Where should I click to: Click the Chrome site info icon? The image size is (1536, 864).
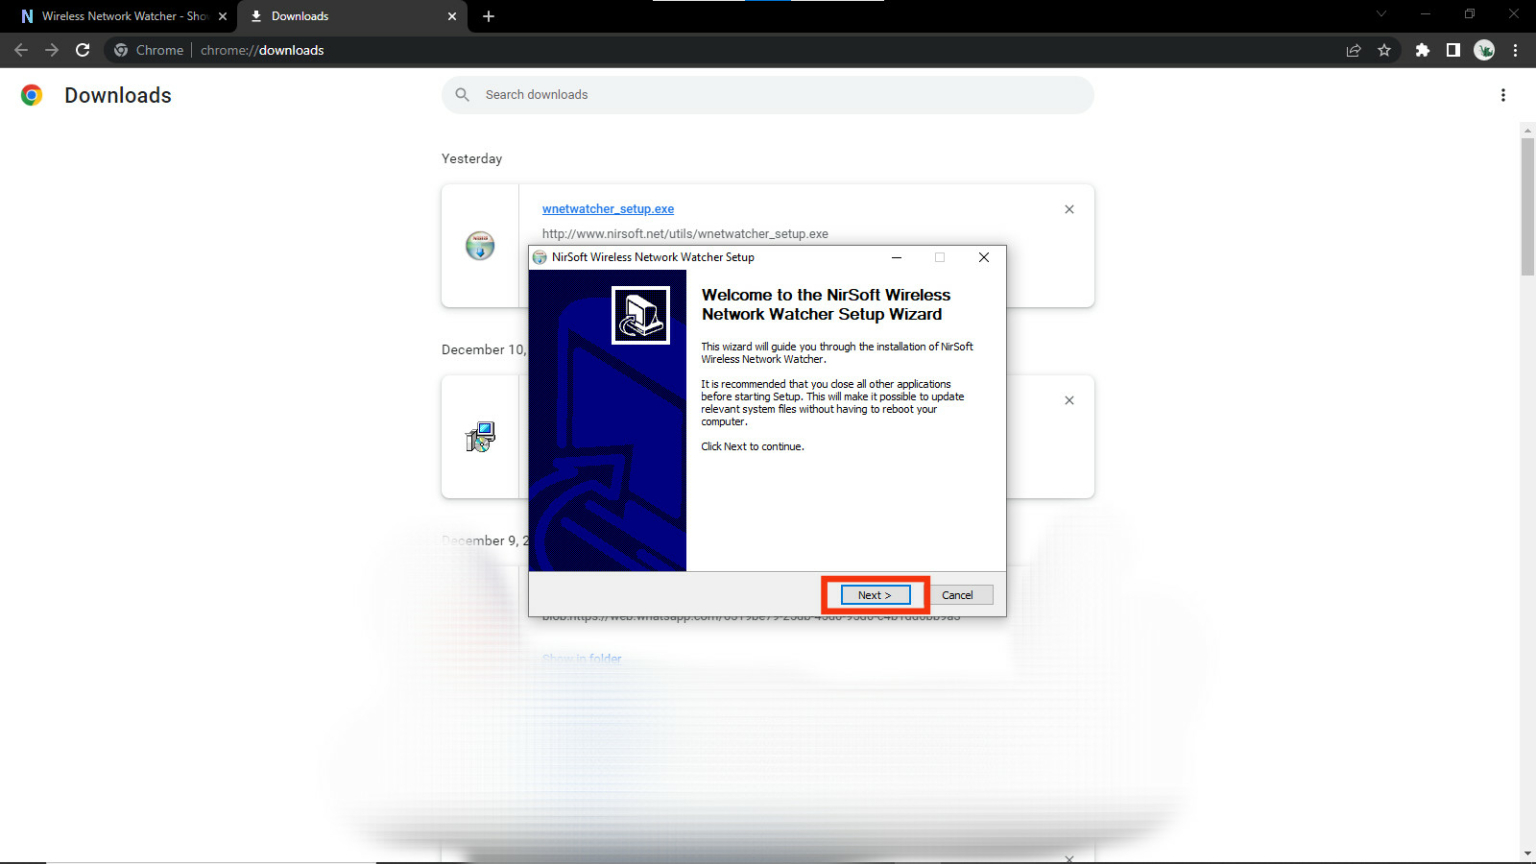[x=120, y=50]
